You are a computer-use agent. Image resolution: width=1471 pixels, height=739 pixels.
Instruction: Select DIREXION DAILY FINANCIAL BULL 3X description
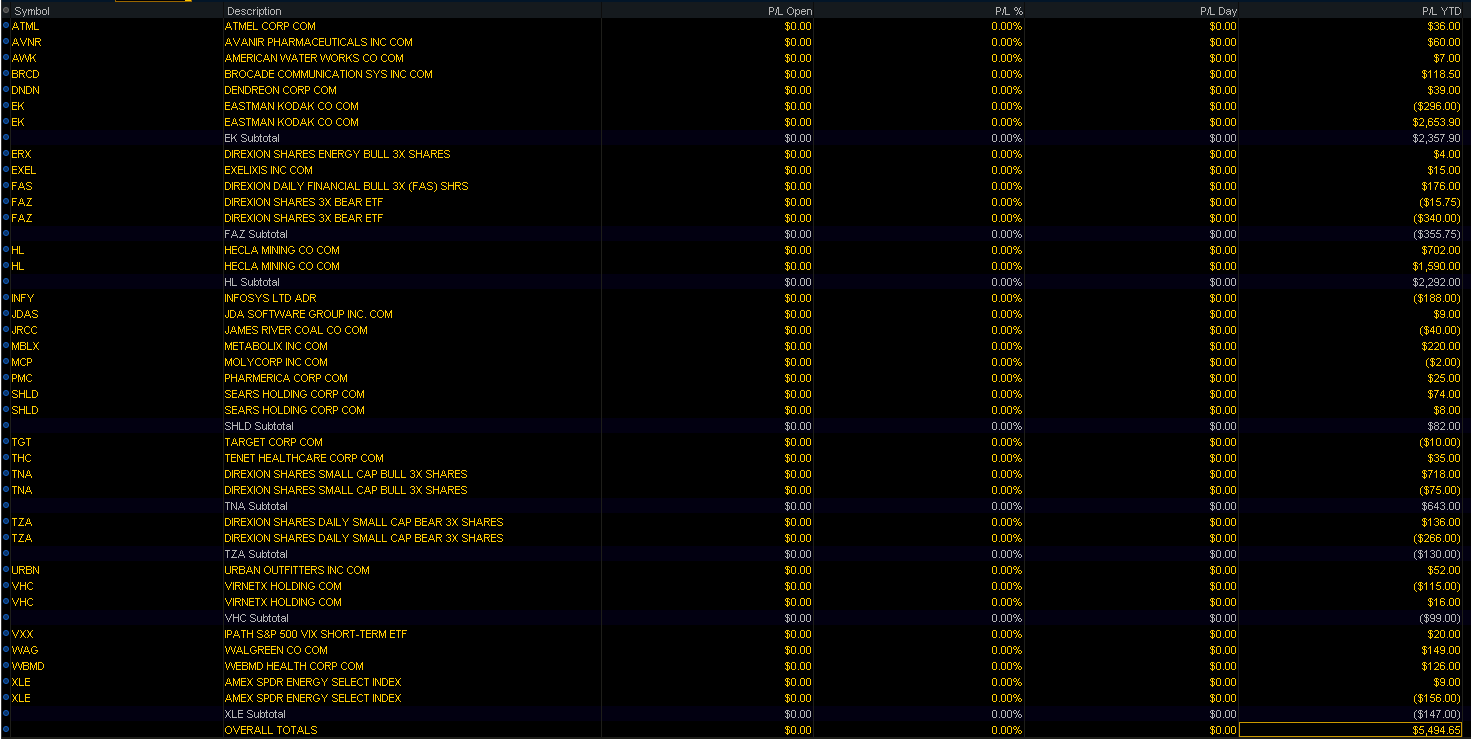tap(346, 186)
